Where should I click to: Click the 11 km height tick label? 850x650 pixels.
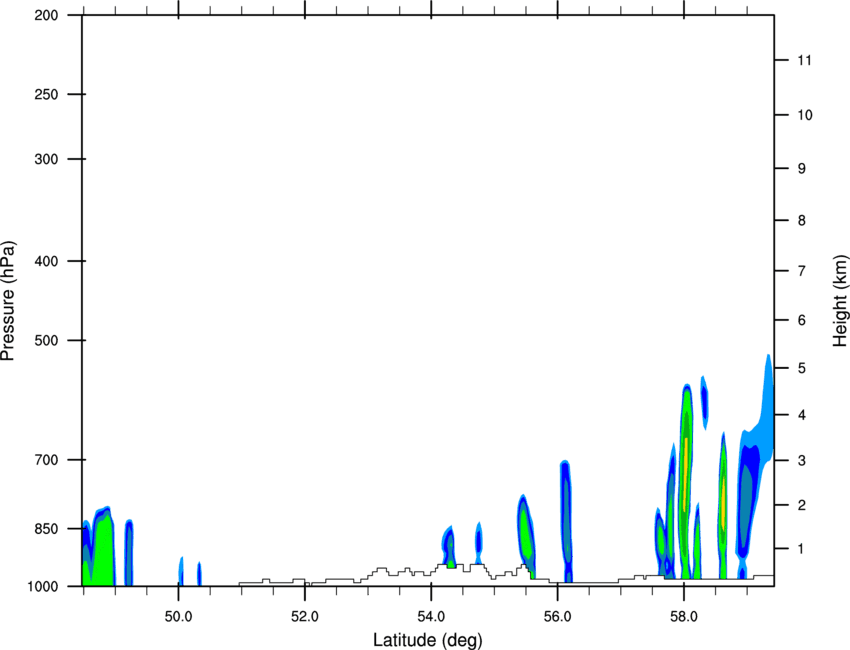click(804, 60)
